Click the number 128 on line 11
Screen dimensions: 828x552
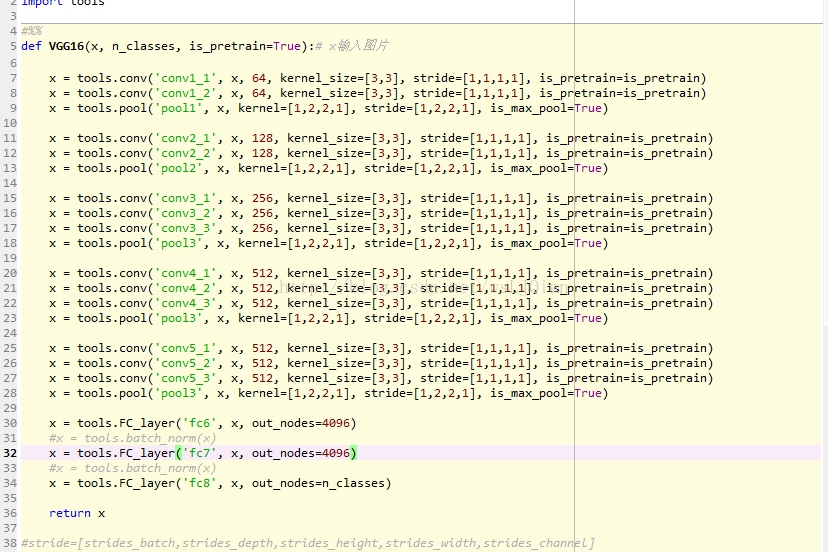pos(262,138)
